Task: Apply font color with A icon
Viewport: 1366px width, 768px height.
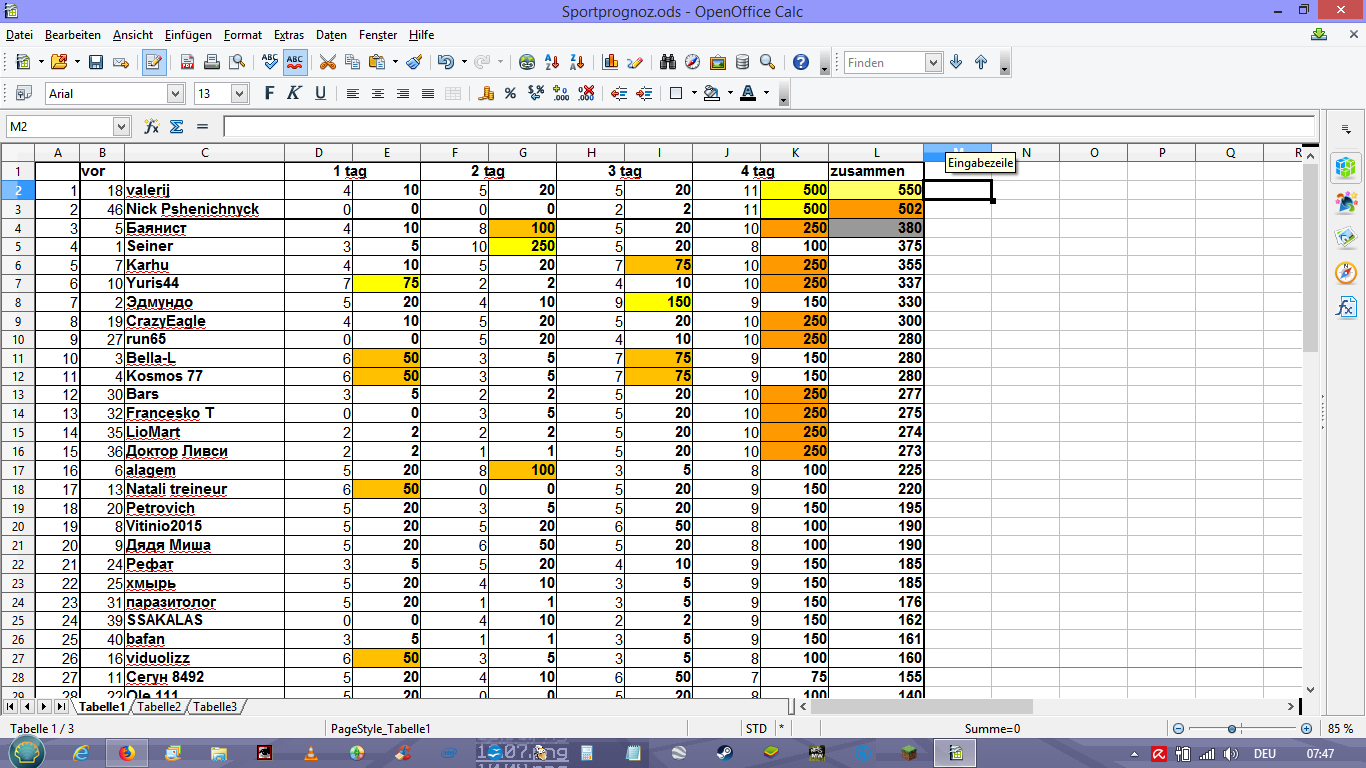Action: pos(749,93)
